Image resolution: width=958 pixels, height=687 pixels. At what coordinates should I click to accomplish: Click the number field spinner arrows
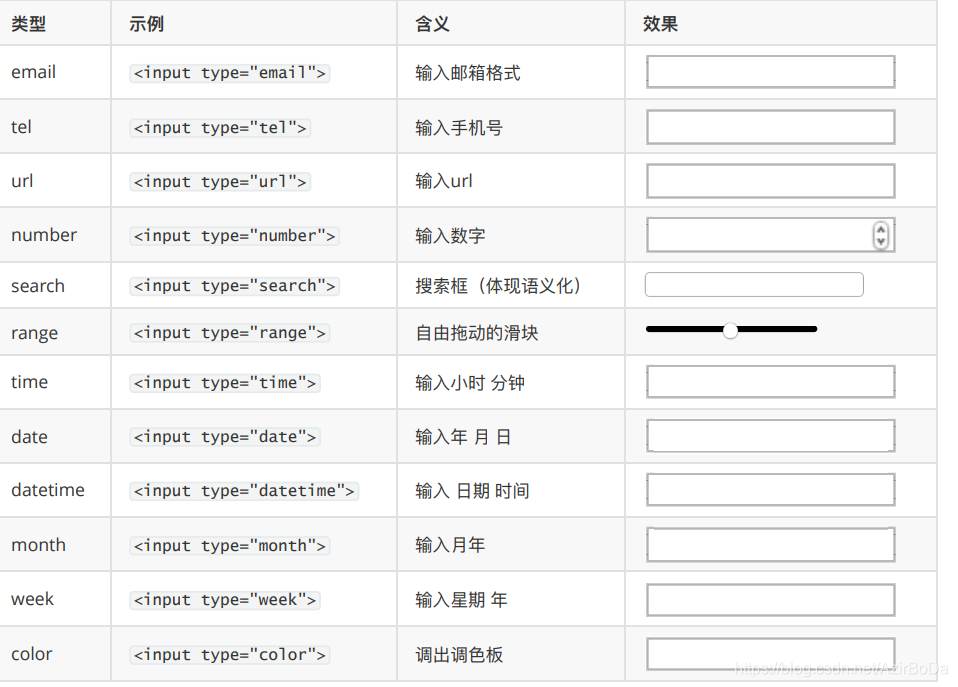tap(880, 235)
